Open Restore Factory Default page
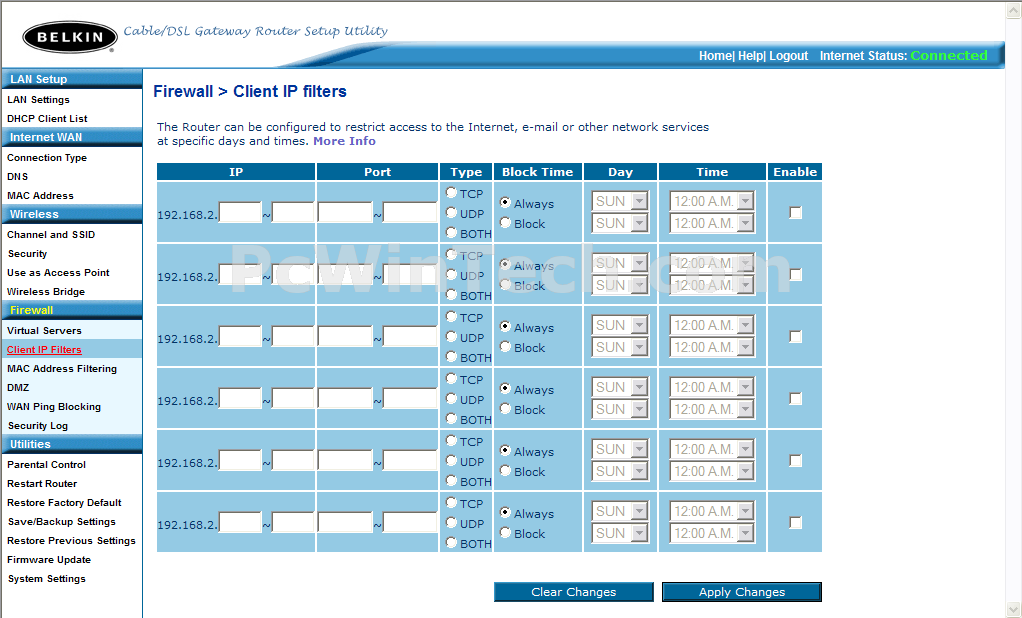 65,503
